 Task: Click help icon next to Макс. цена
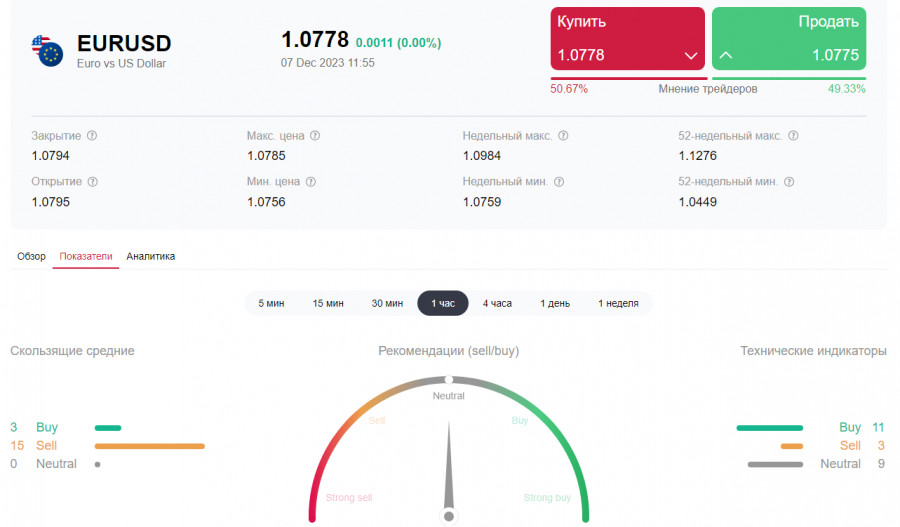[x=315, y=135]
